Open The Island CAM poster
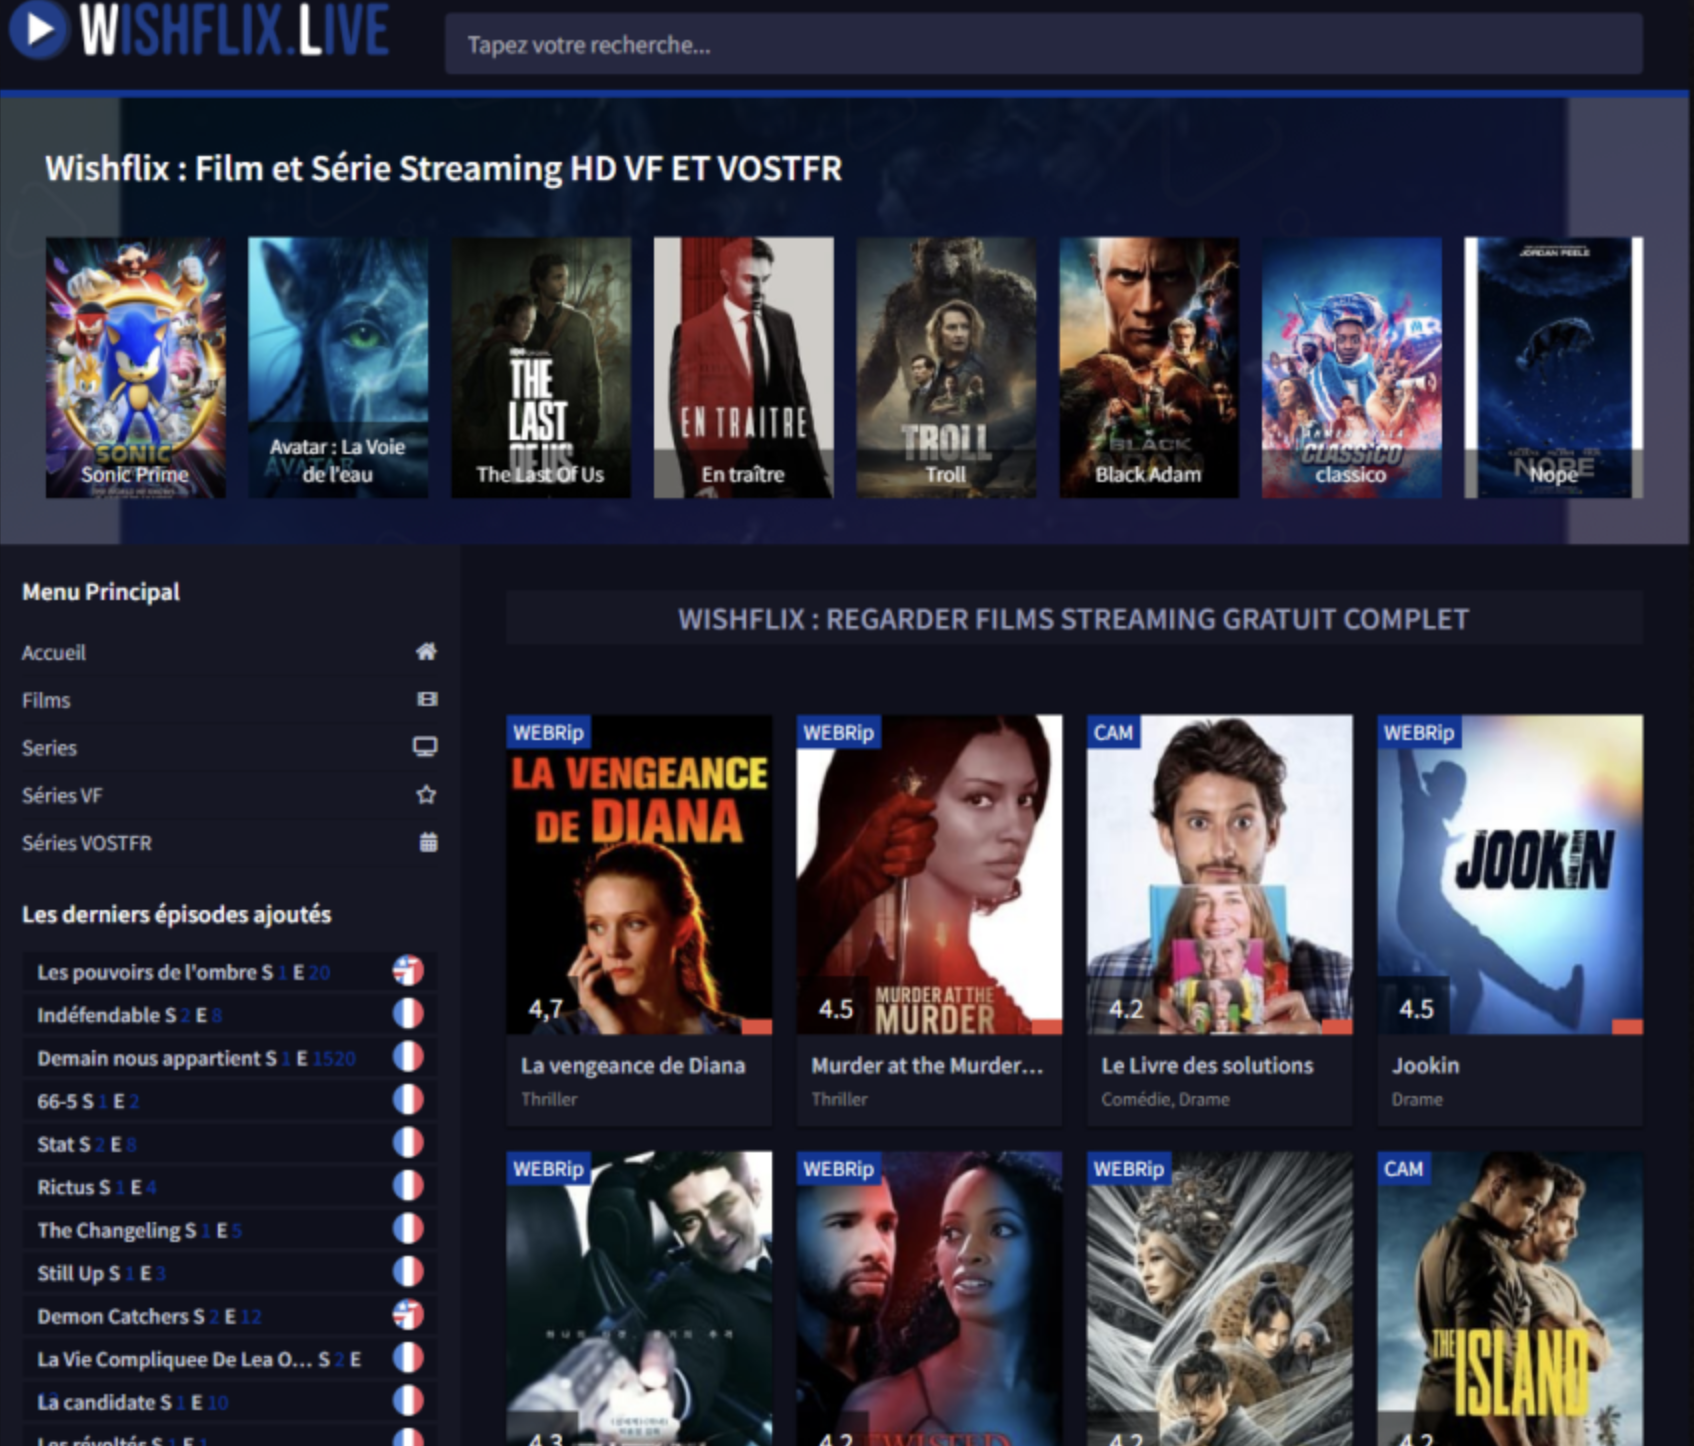 [1510, 1298]
